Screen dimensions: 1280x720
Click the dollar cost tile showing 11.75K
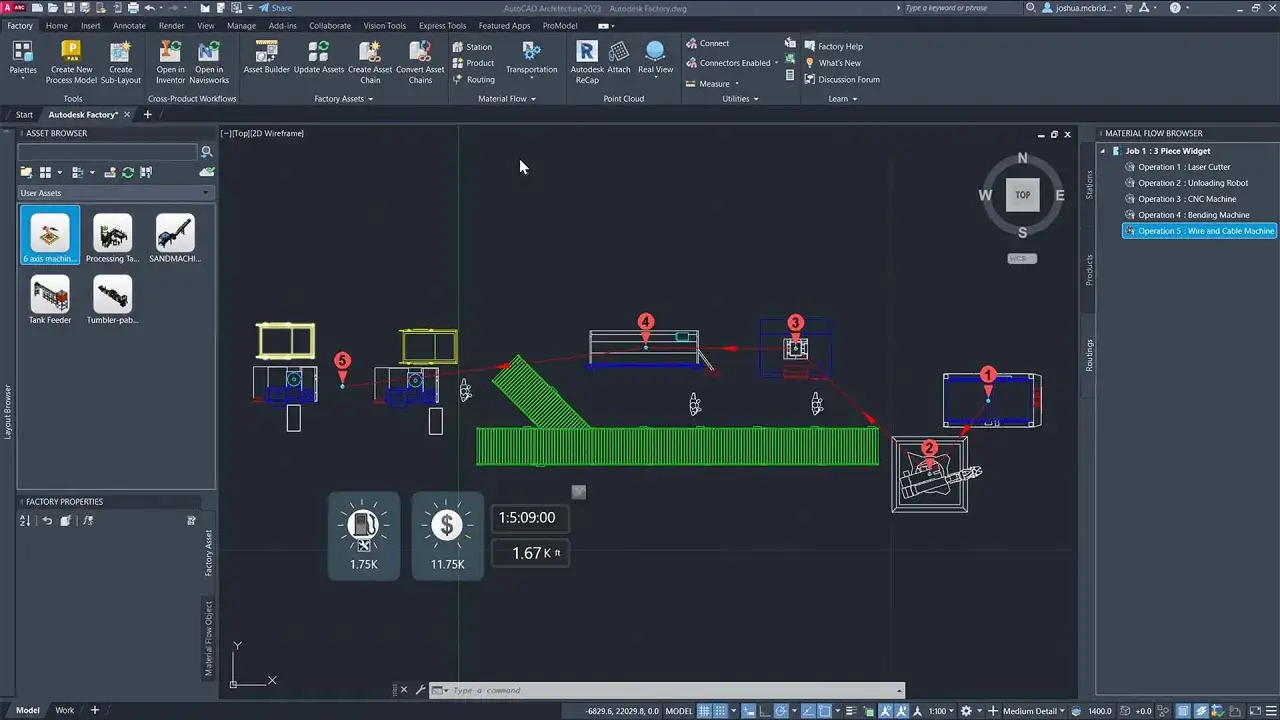pos(447,535)
